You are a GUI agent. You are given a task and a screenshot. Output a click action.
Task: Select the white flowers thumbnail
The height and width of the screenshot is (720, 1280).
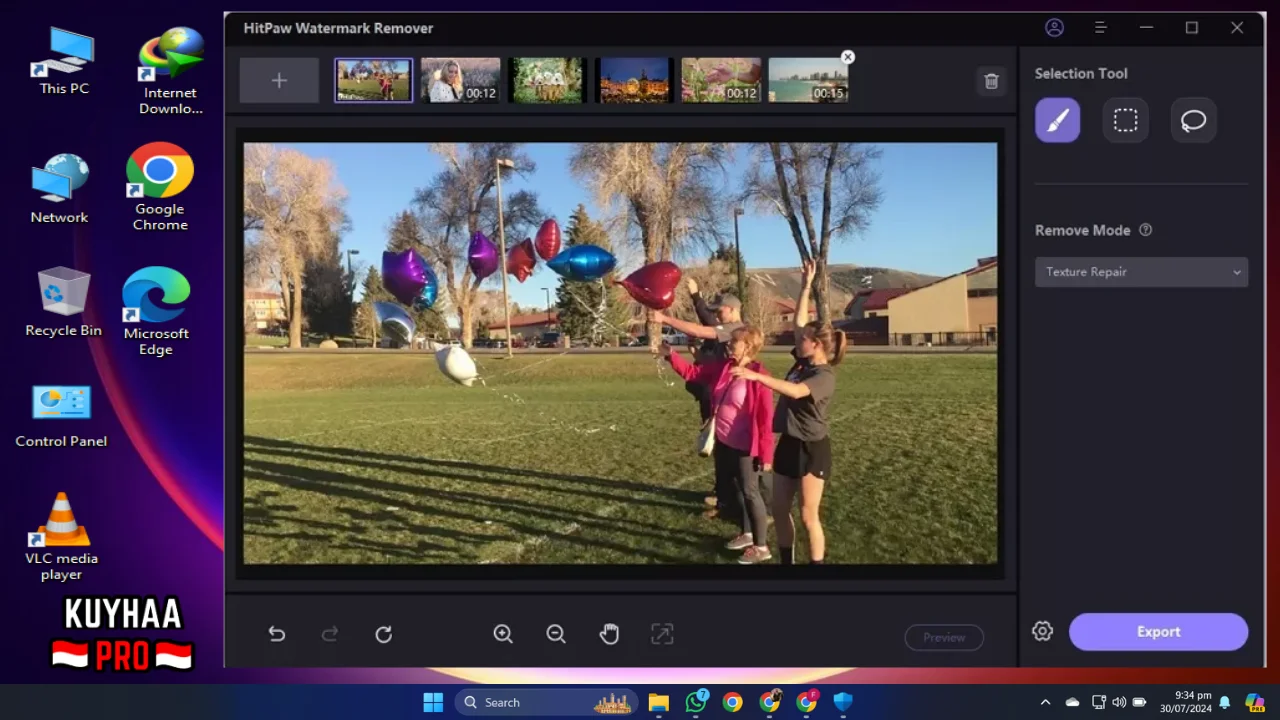547,80
